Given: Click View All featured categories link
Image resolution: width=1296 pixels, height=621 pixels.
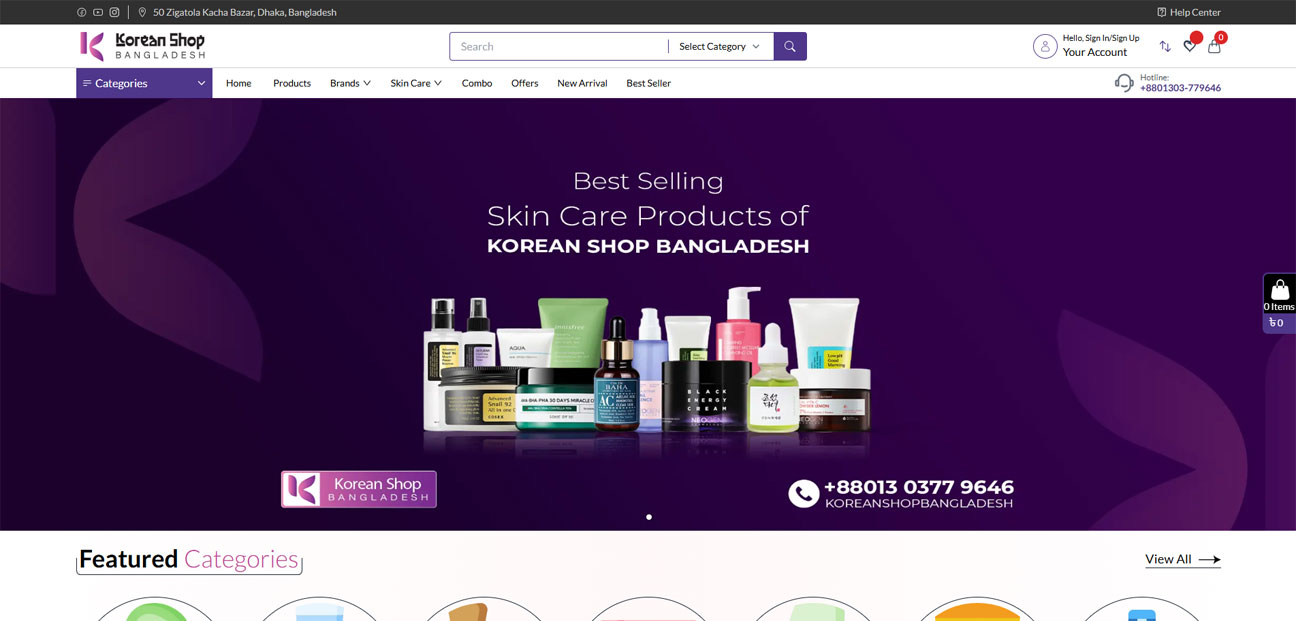Looking at the screenshot, I should pyautogui.click(x=1183, y=559).
